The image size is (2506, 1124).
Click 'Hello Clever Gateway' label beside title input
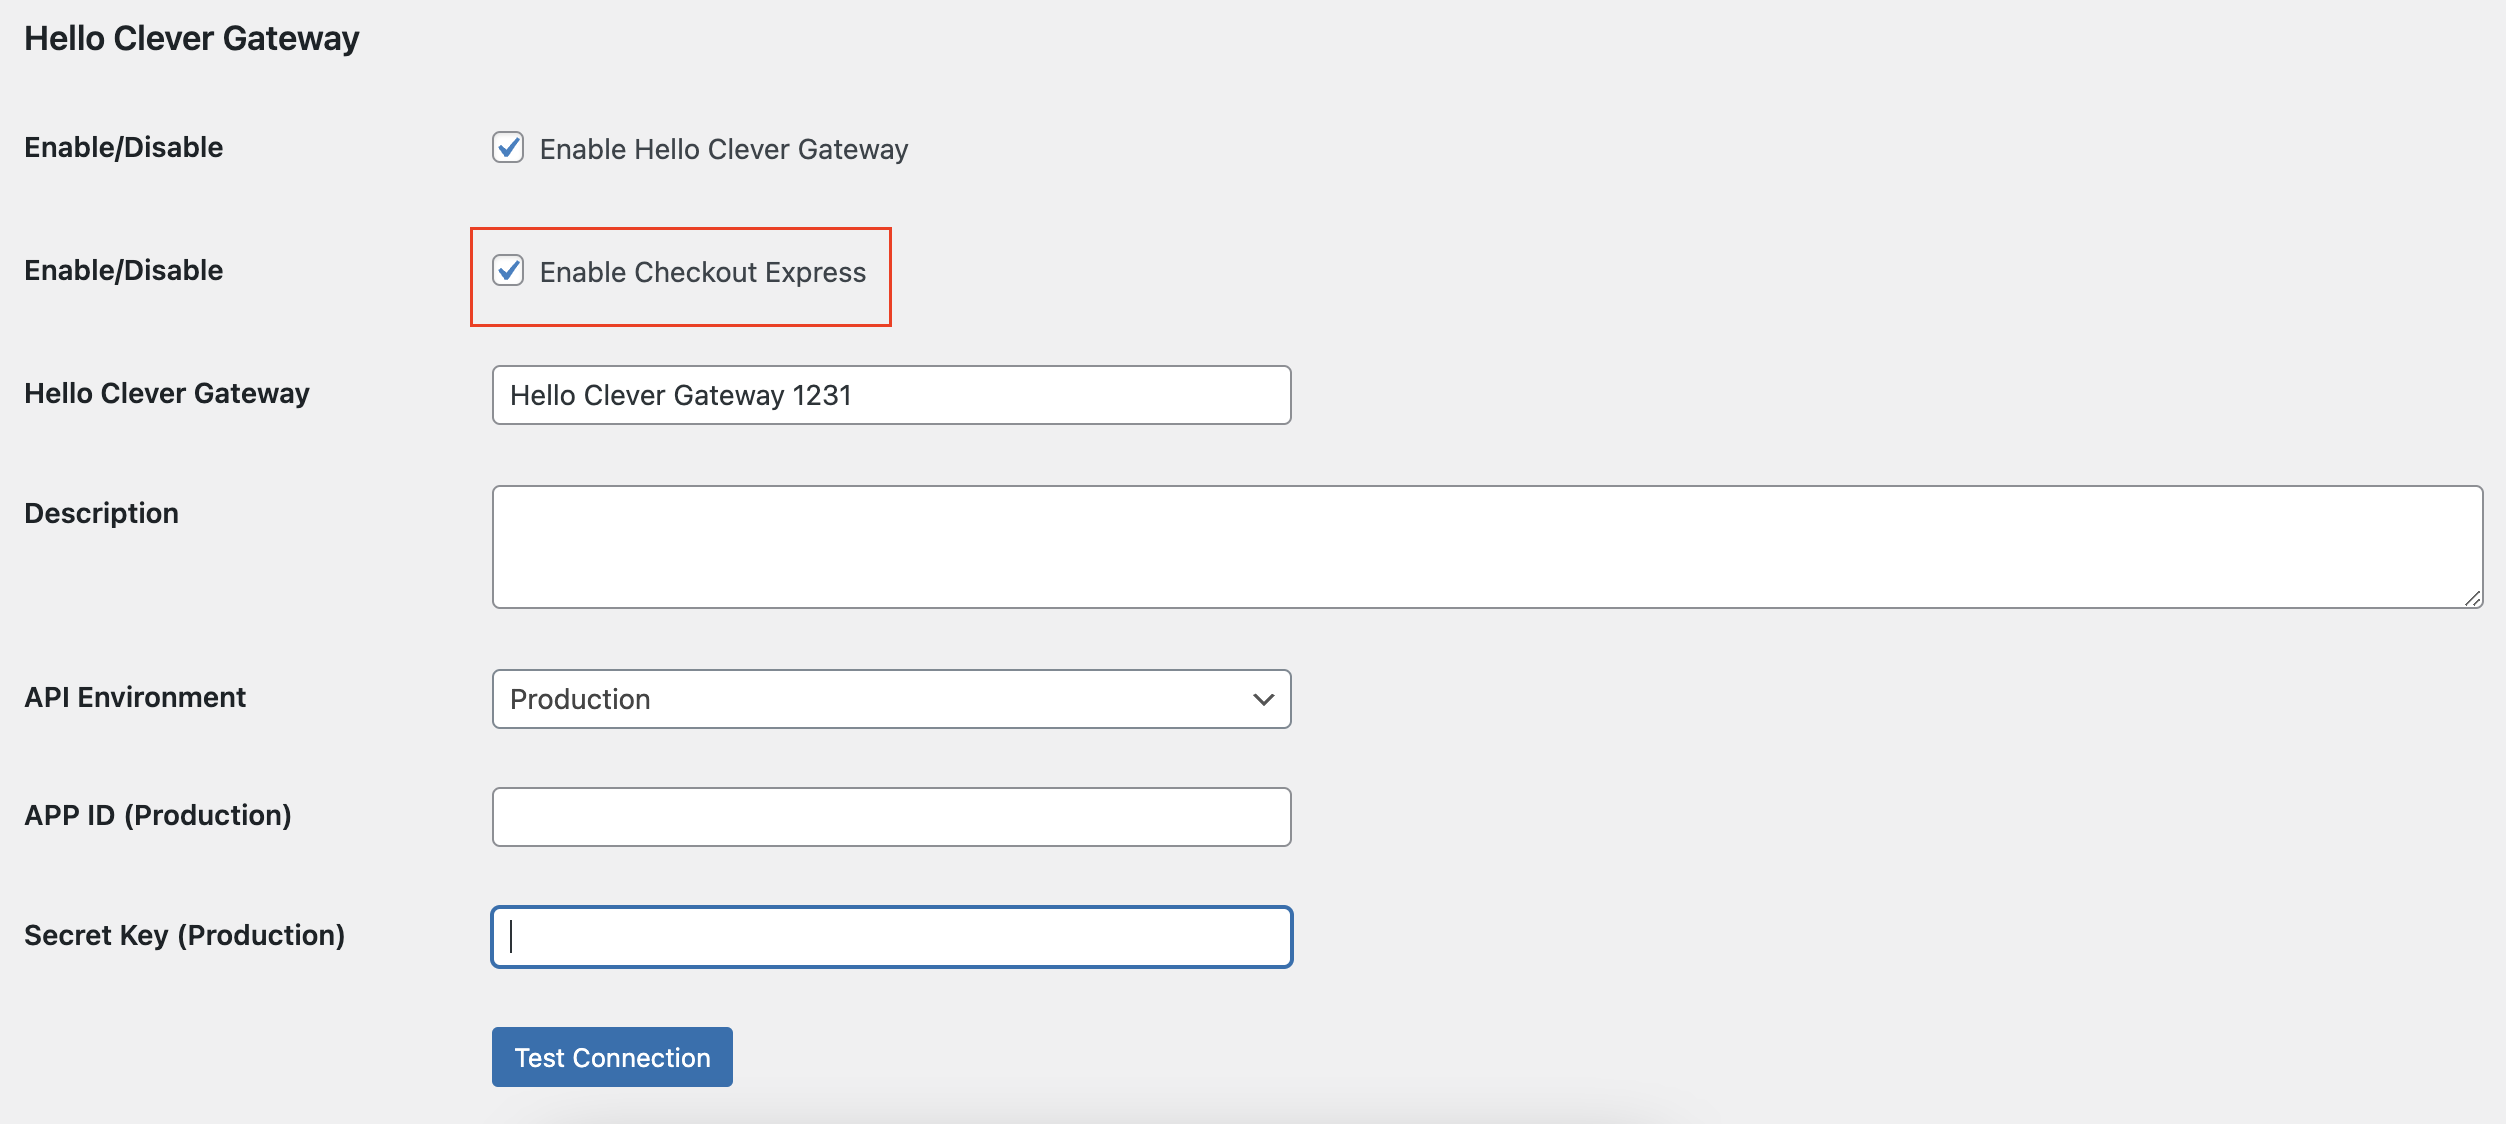tap(167, 393)
